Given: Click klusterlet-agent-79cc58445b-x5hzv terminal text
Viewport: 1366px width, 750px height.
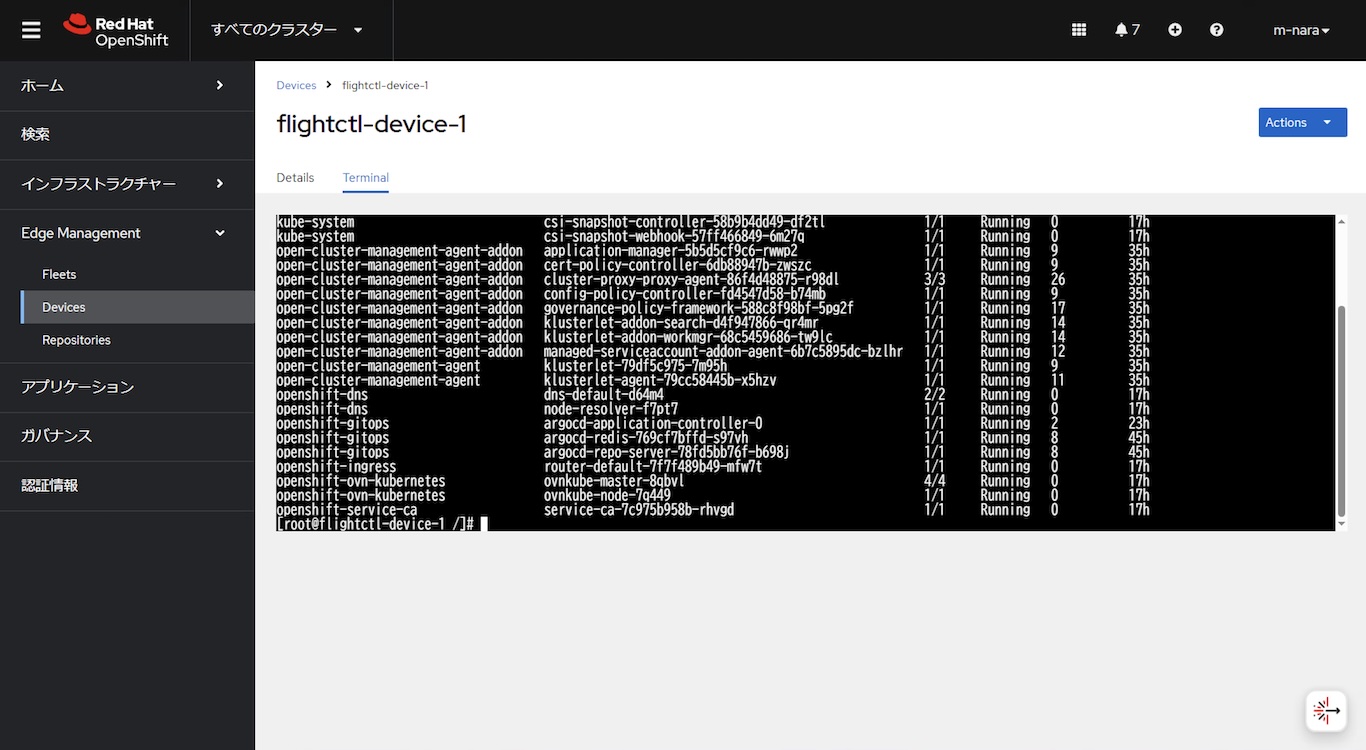Looking at the screenshot, I should (x=660, y=380).
